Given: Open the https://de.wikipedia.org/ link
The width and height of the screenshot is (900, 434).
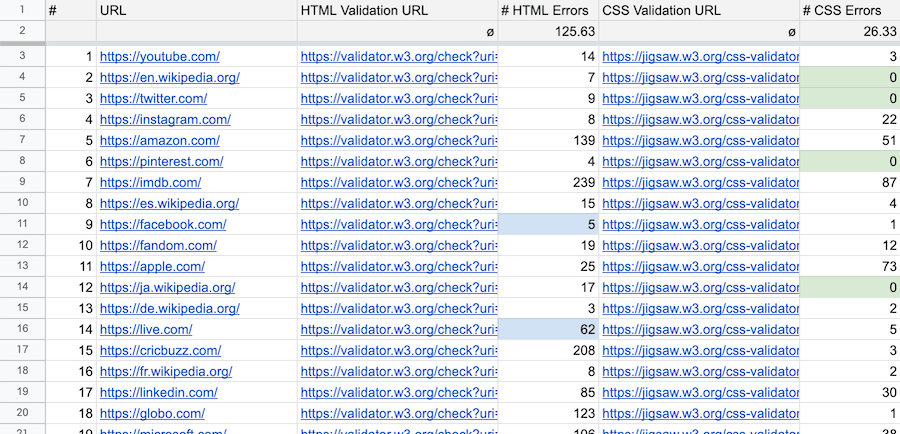Looking at the screenshot, I should click(169, 308).
